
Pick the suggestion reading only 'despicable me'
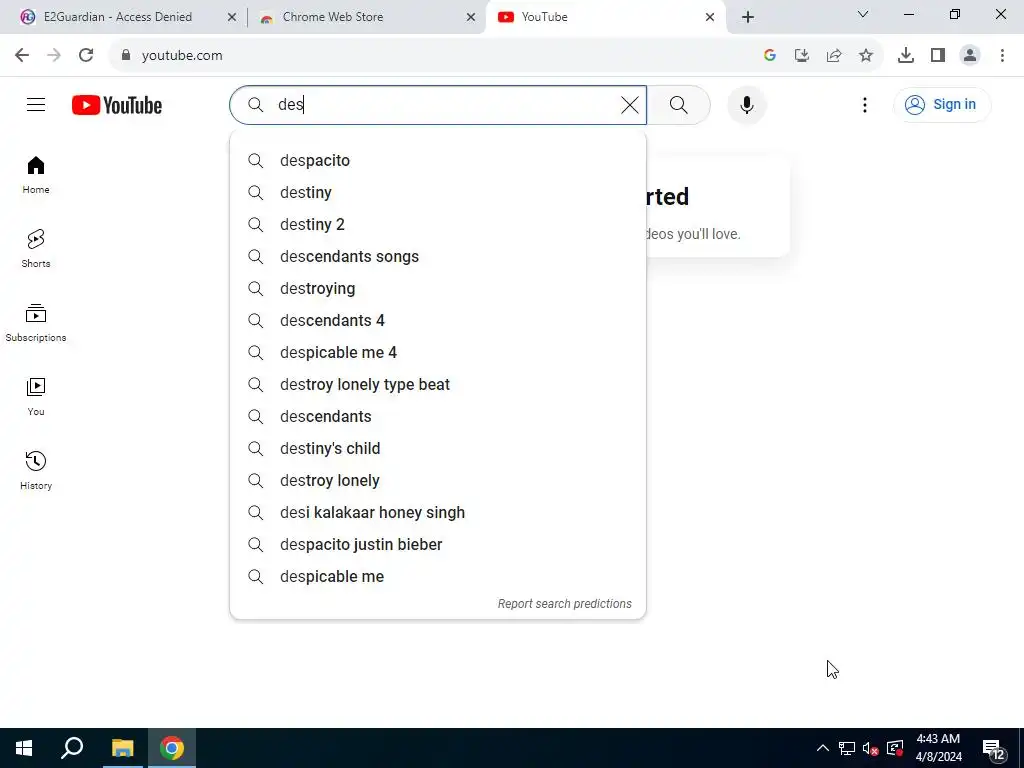[x=438, y=577]
